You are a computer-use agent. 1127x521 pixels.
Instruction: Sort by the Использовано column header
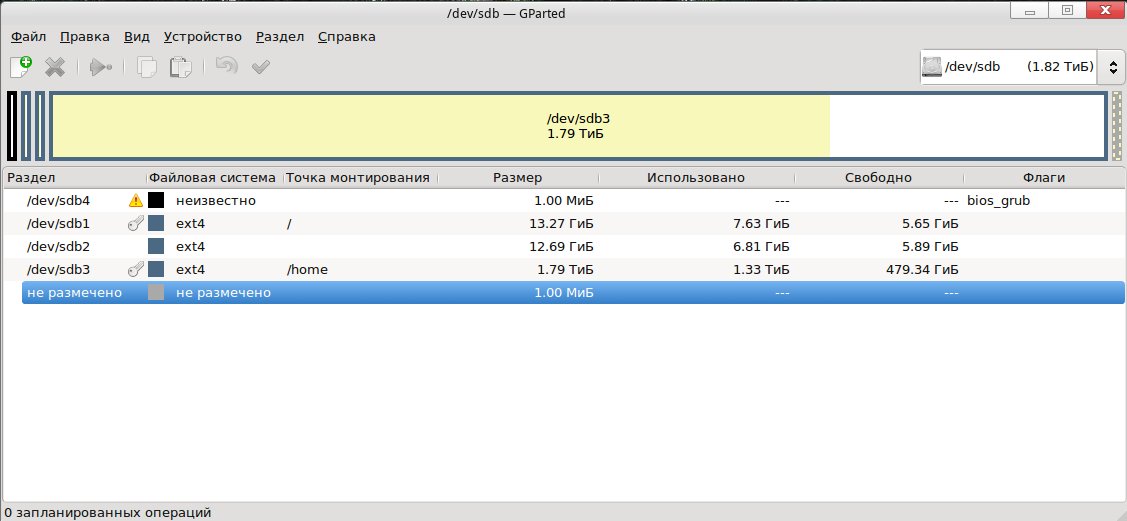(696, 177)
